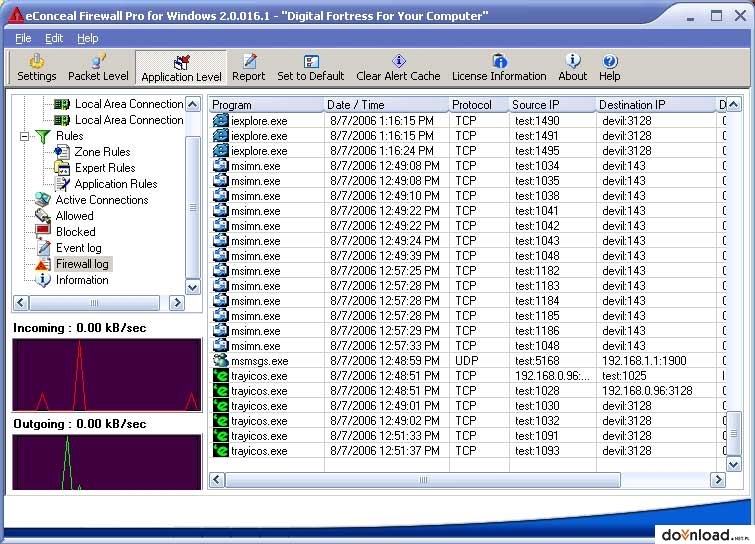Select Expert Rules in the tree

tap(105, 168)
